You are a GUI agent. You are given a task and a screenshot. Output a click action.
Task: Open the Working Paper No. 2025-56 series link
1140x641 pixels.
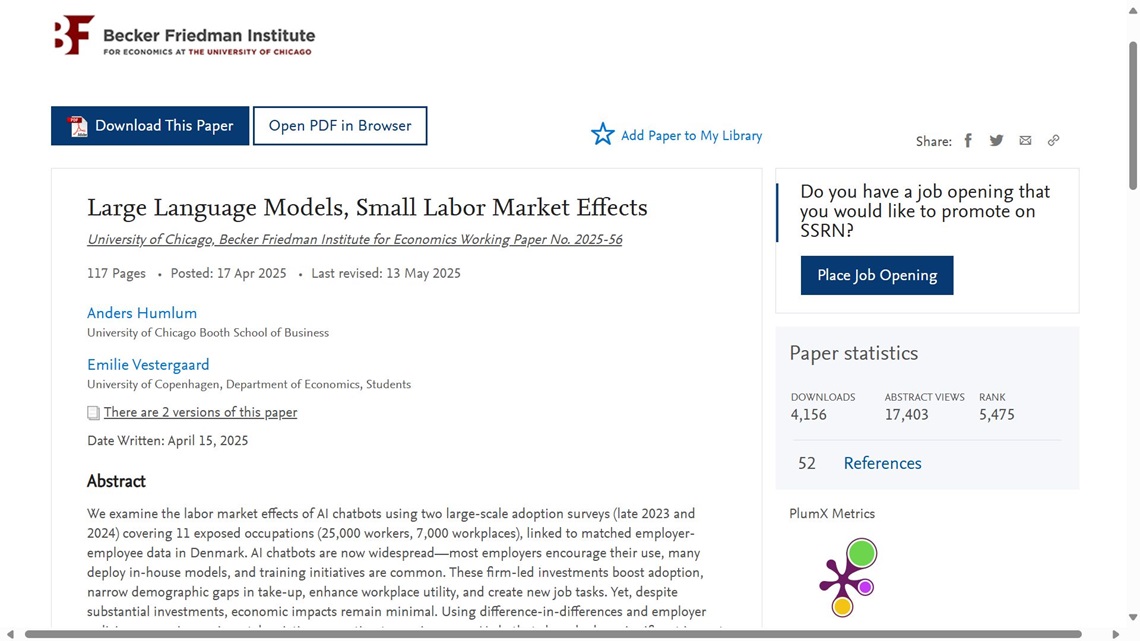point(355,240)
